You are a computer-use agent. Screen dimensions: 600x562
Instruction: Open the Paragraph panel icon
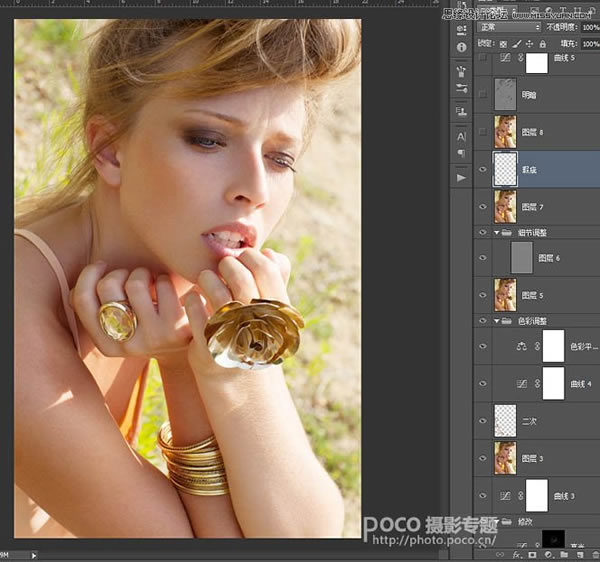(x=461, y=153)
